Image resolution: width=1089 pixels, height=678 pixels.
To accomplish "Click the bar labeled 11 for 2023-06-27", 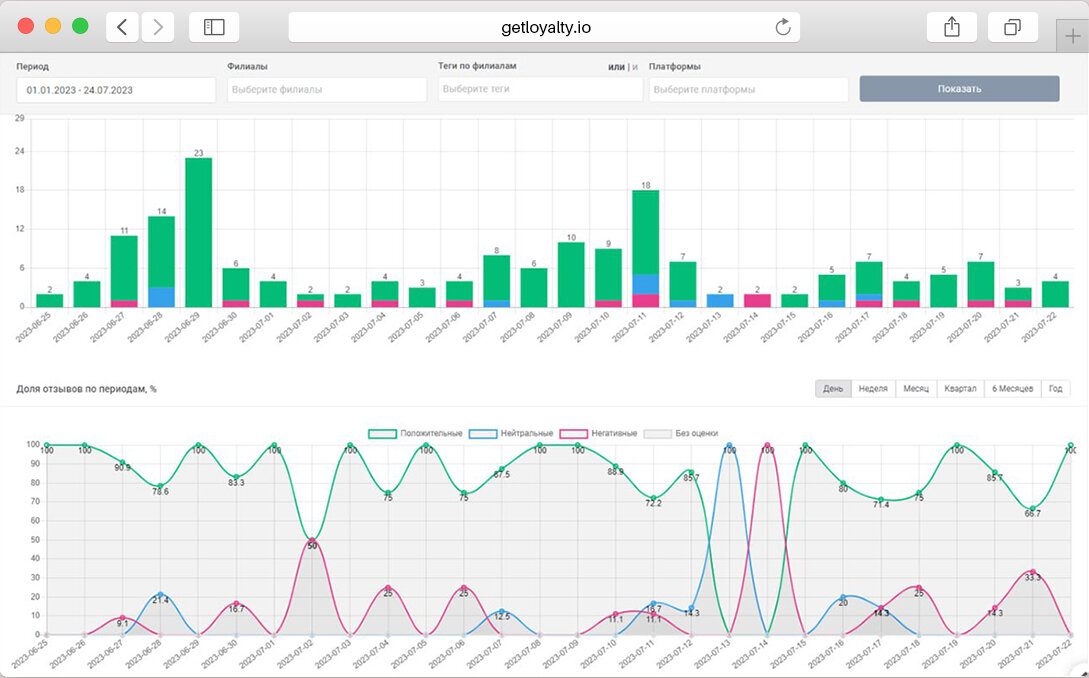I will [124, 272].
